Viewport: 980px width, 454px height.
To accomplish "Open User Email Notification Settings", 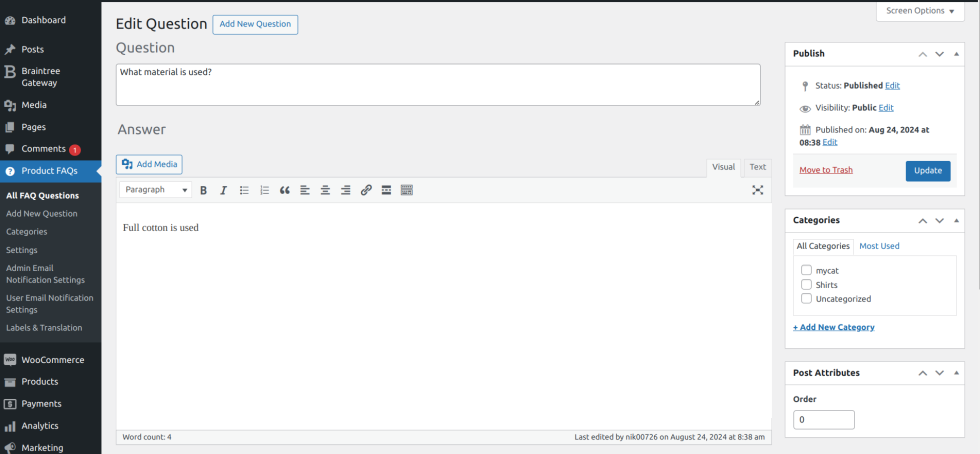I will click(x=50, y=304).
